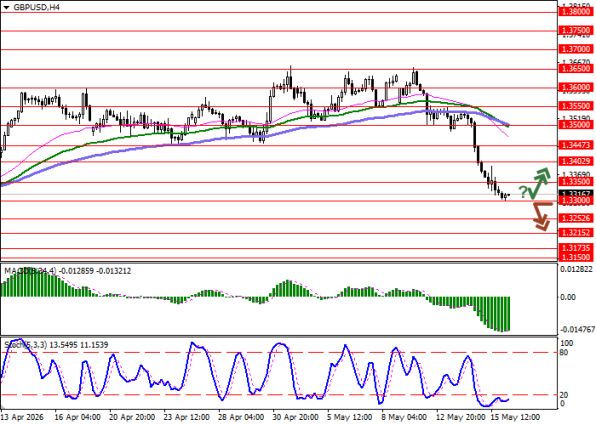
Task: Select the 1.31500 price level label
Action: pos(576,257)
